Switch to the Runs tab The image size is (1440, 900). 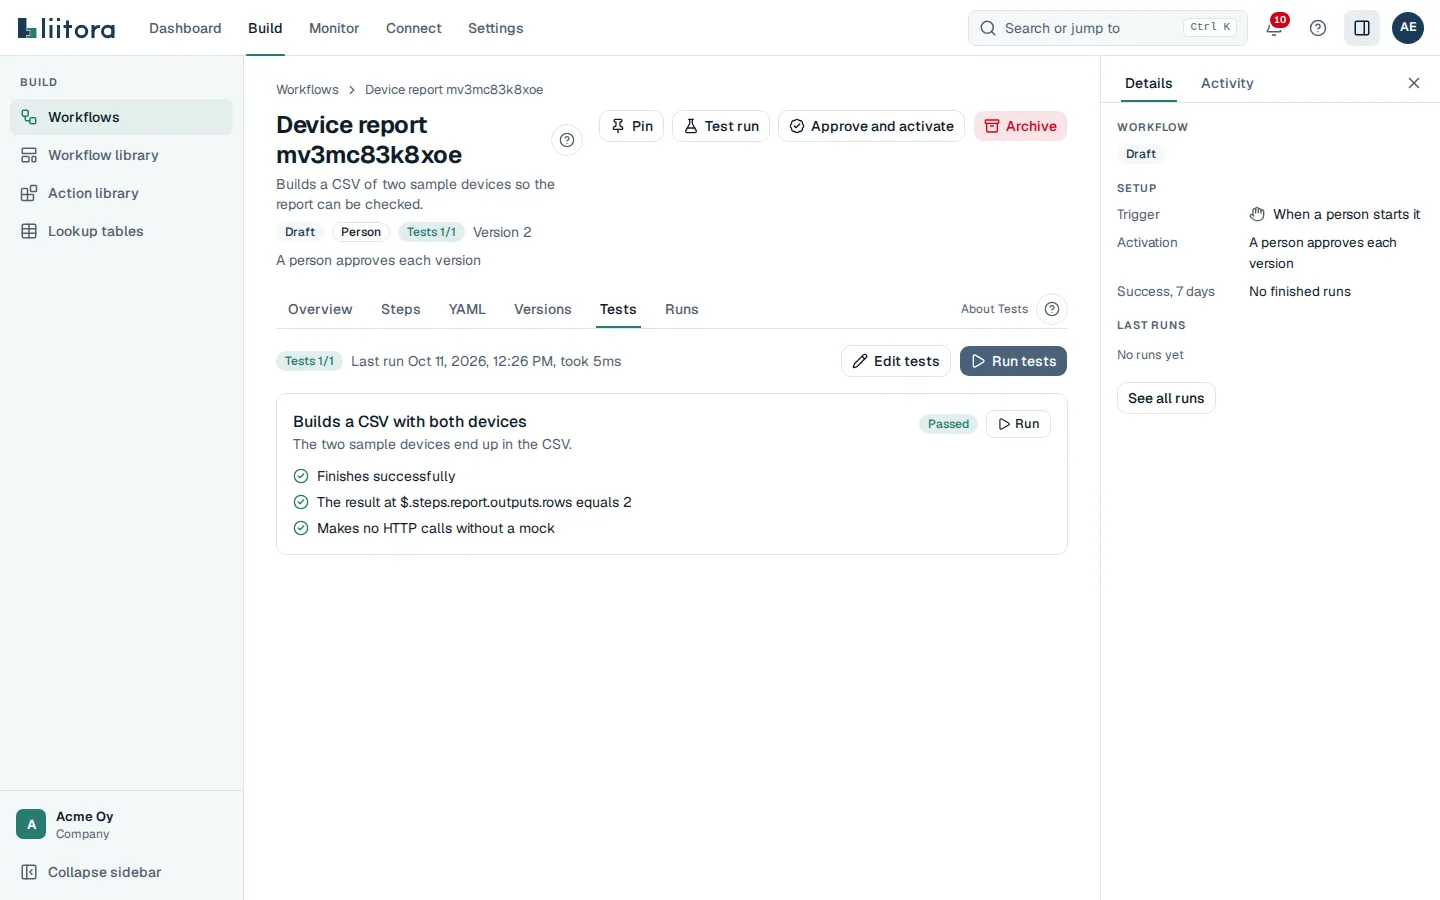coord(682,309)
